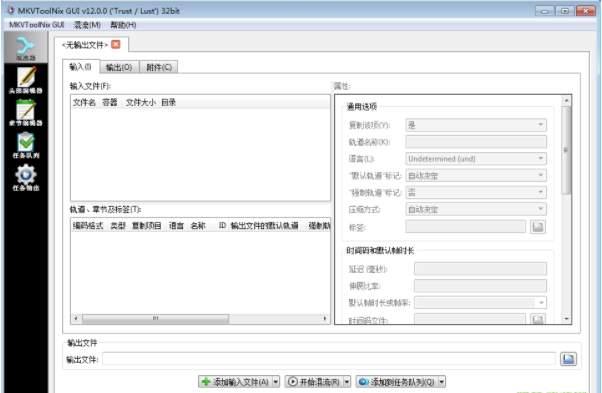Open the 默认轨道 标记 dropdown
Screen dimensions: 602x393
coord(476,175)
